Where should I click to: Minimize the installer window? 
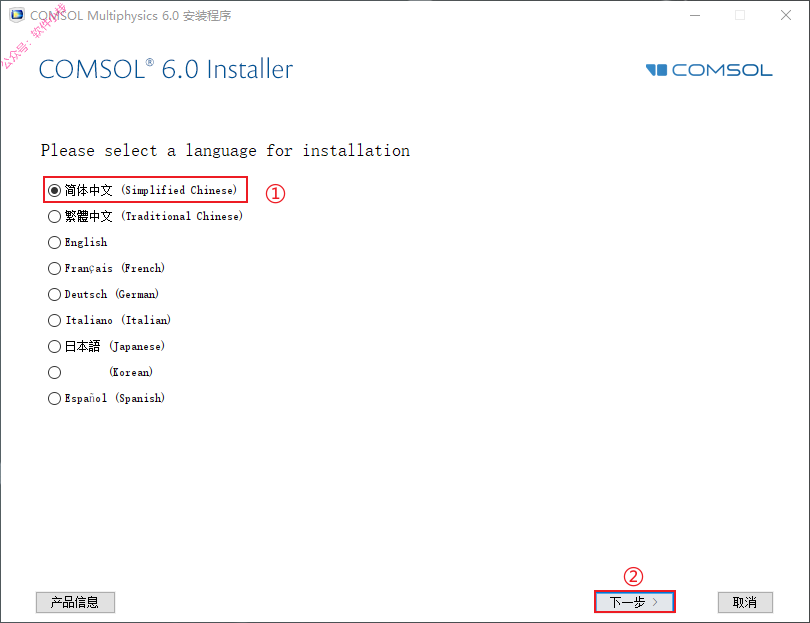695,15
